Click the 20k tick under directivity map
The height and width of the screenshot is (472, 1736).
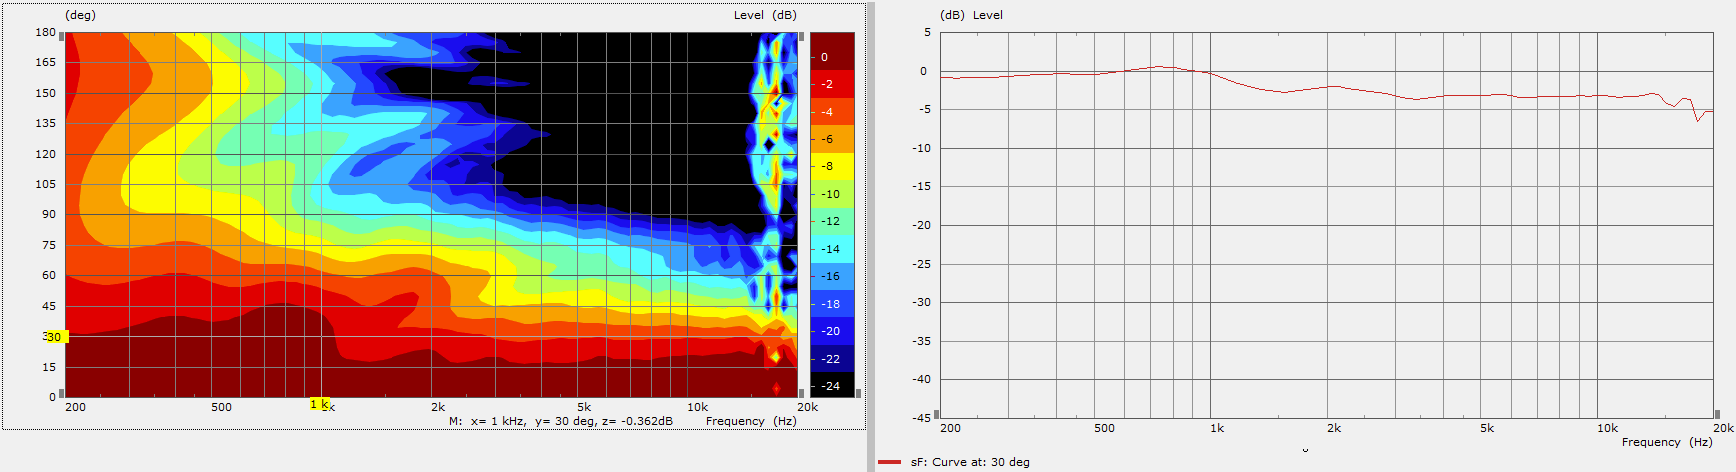[x=807, y=407]
